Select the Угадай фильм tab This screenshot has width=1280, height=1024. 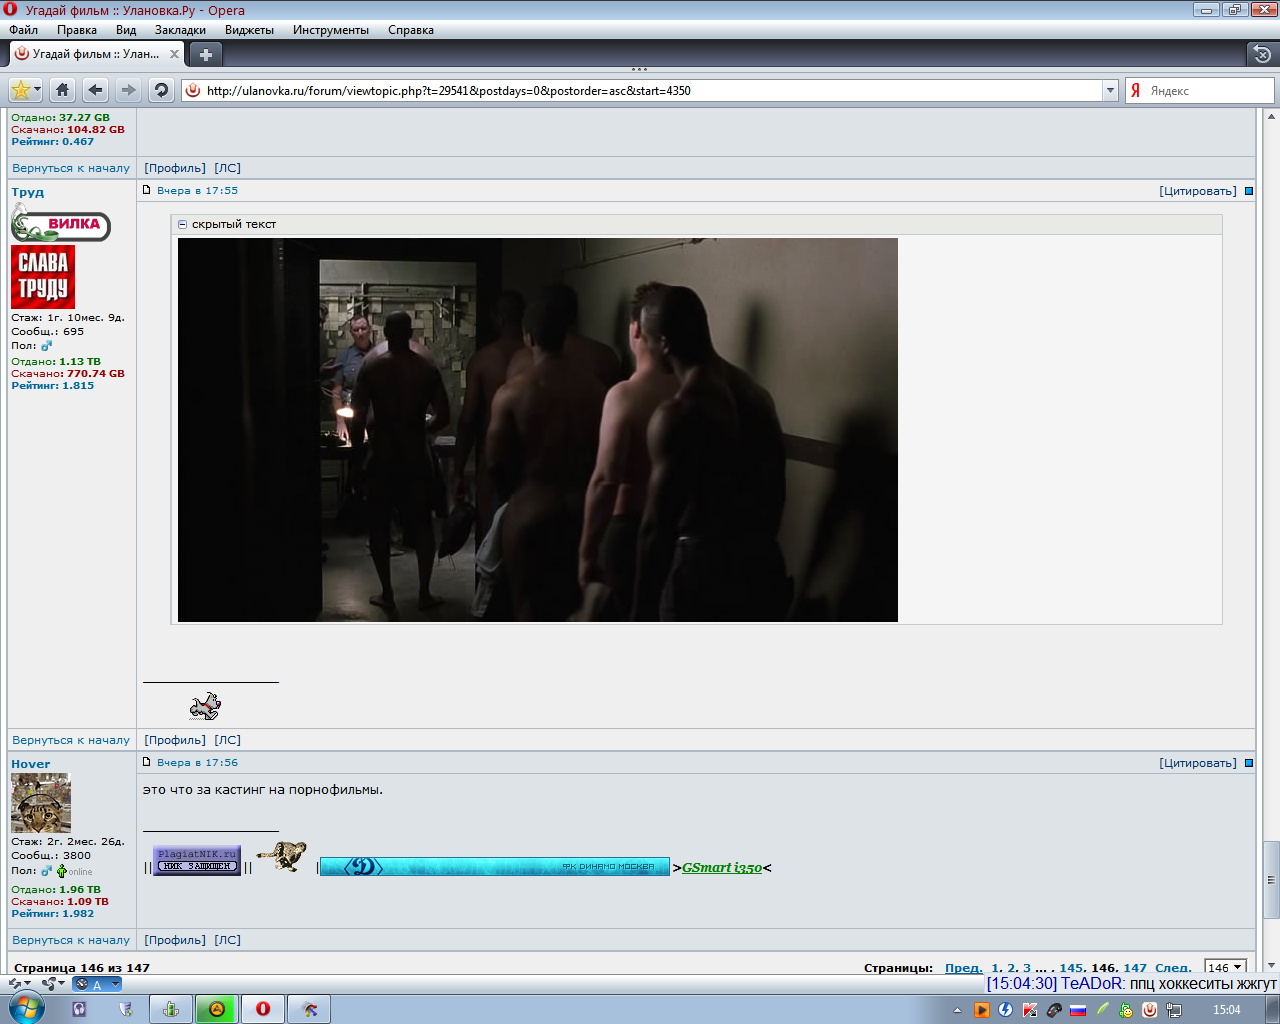coord(97,54)
